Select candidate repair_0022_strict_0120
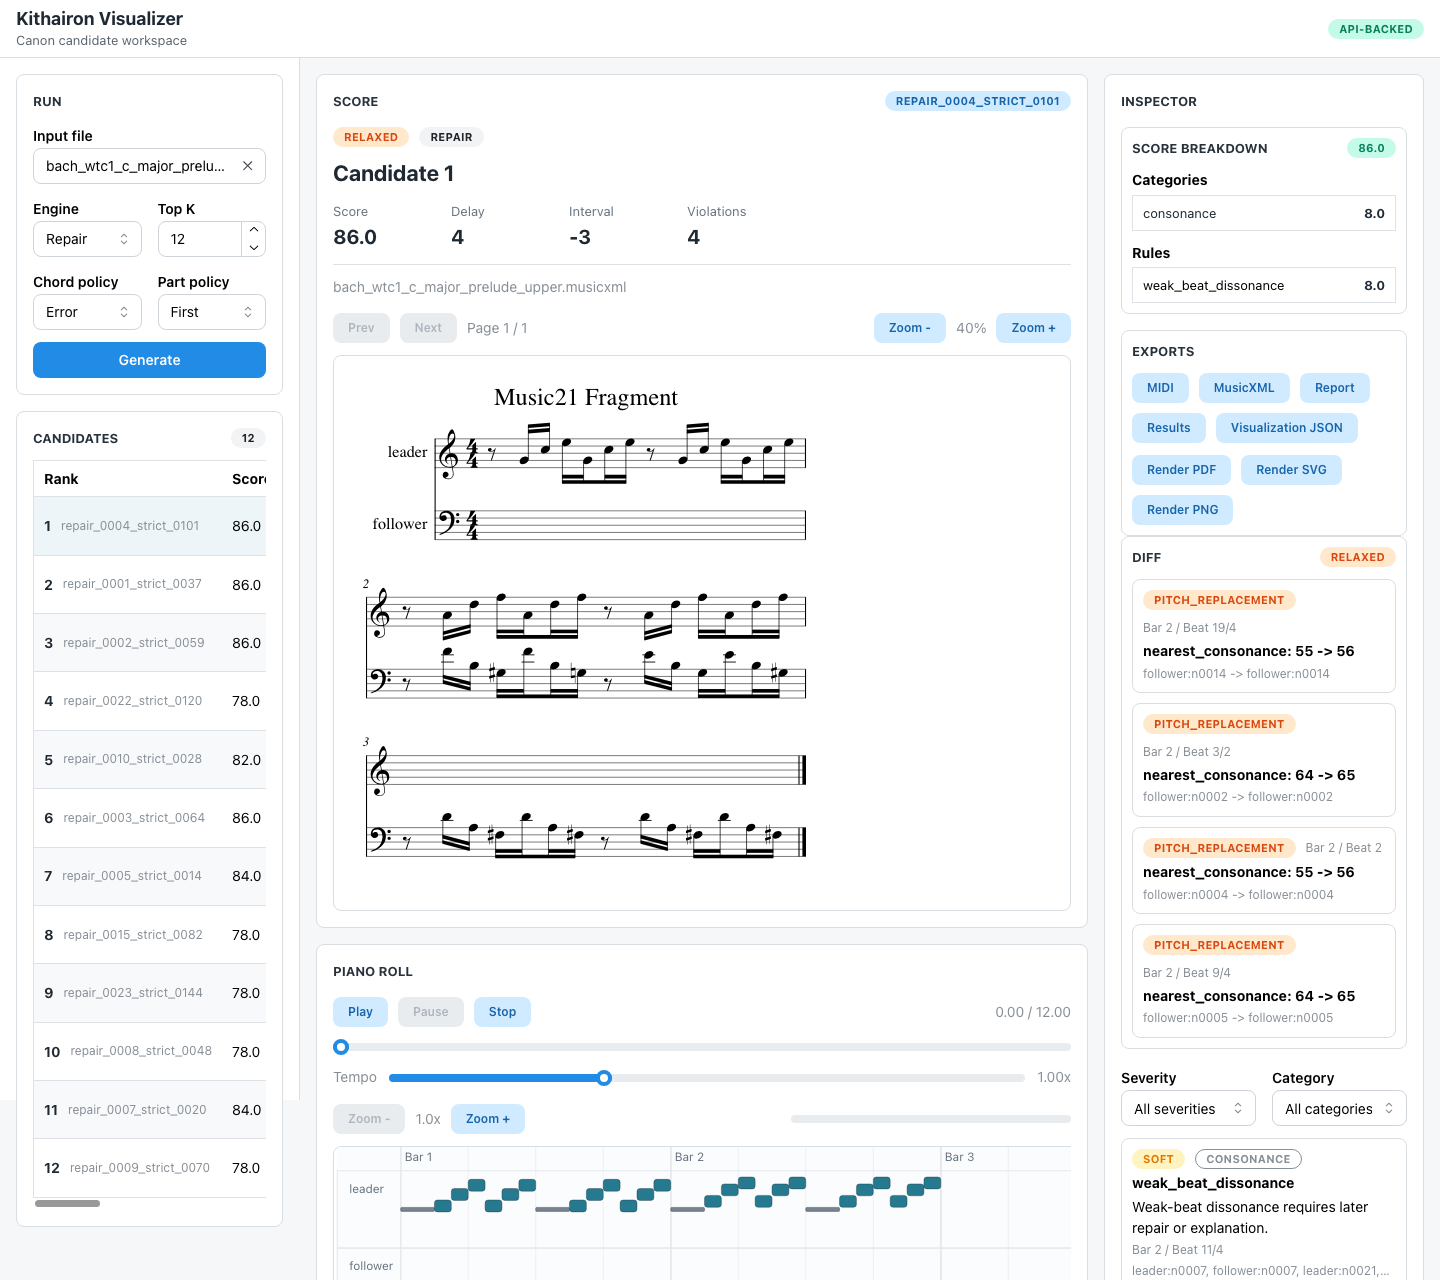The image size is (1440, 1280). pyautogui.click(x=150, y=701)
